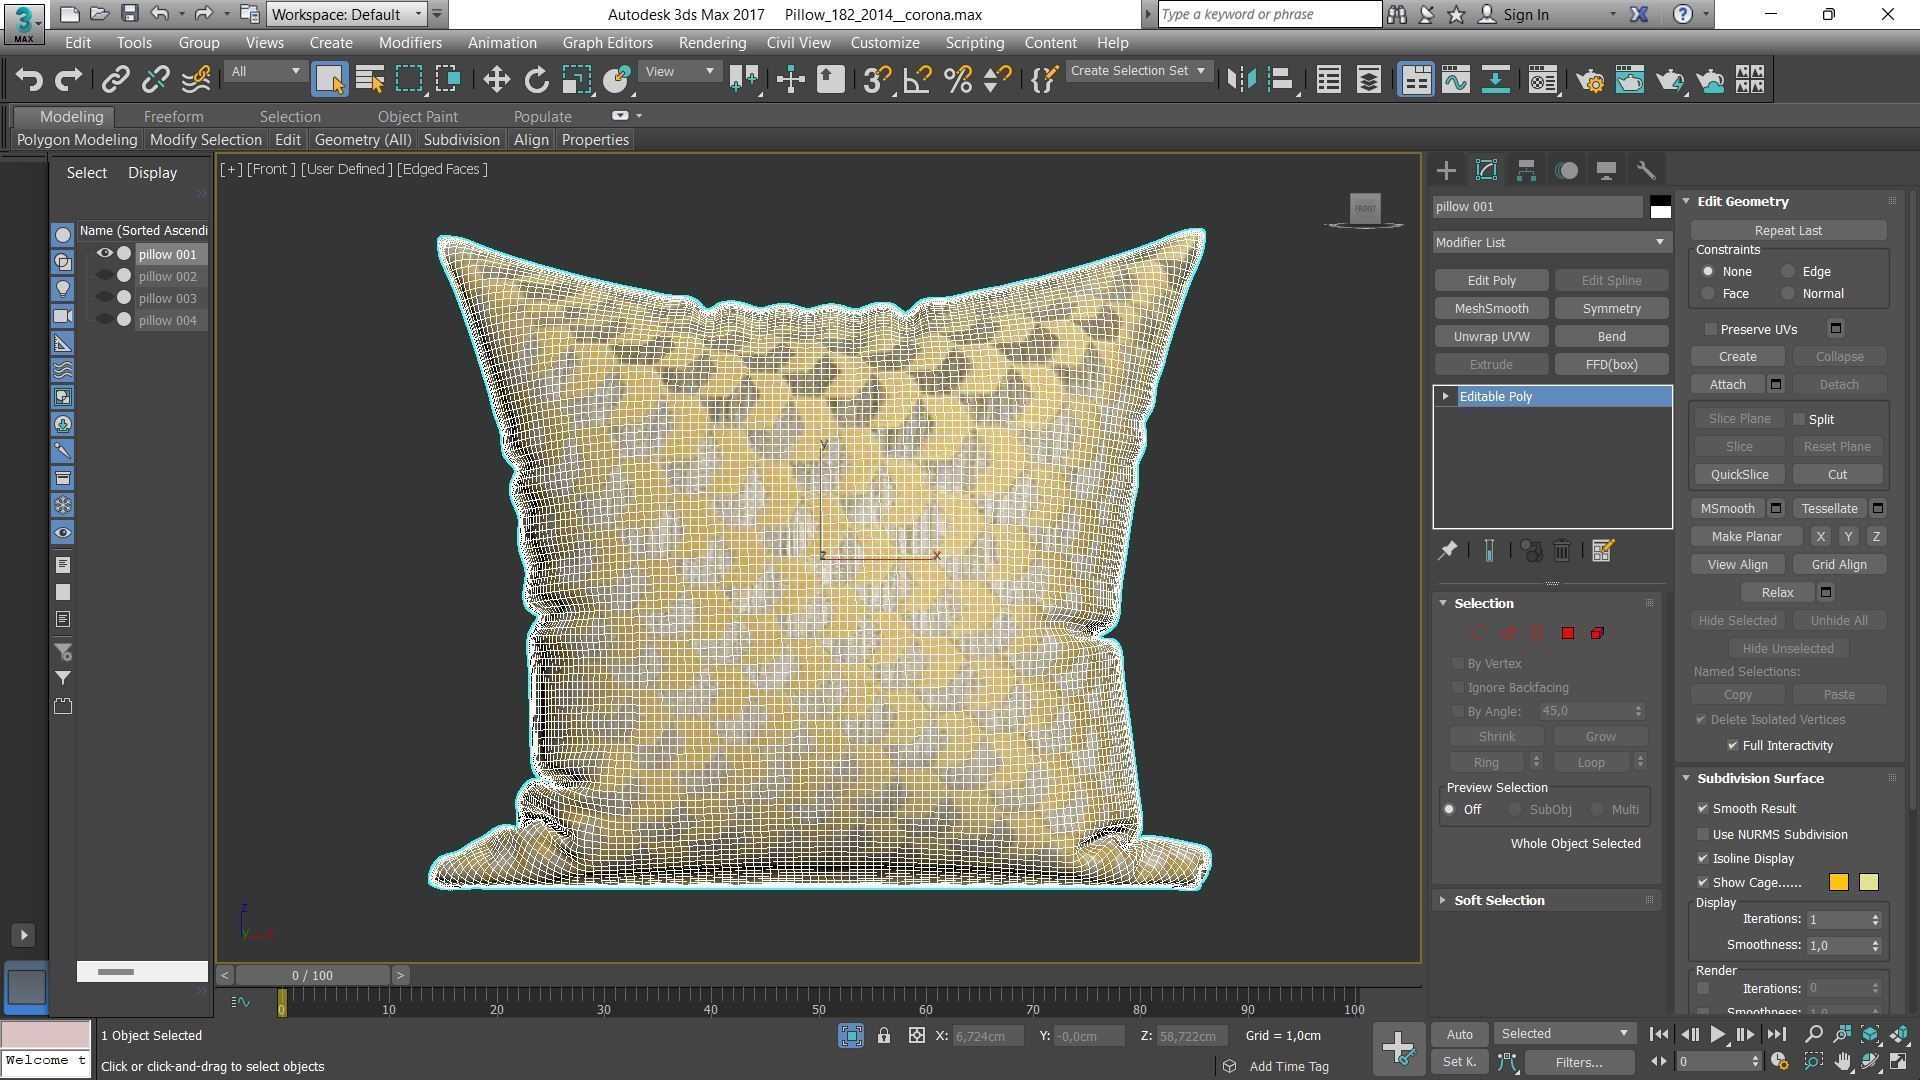Activate Select and Link tool
Image resolution: width=1920 pixels, height=1080 pixels.
tap(116, 80)
